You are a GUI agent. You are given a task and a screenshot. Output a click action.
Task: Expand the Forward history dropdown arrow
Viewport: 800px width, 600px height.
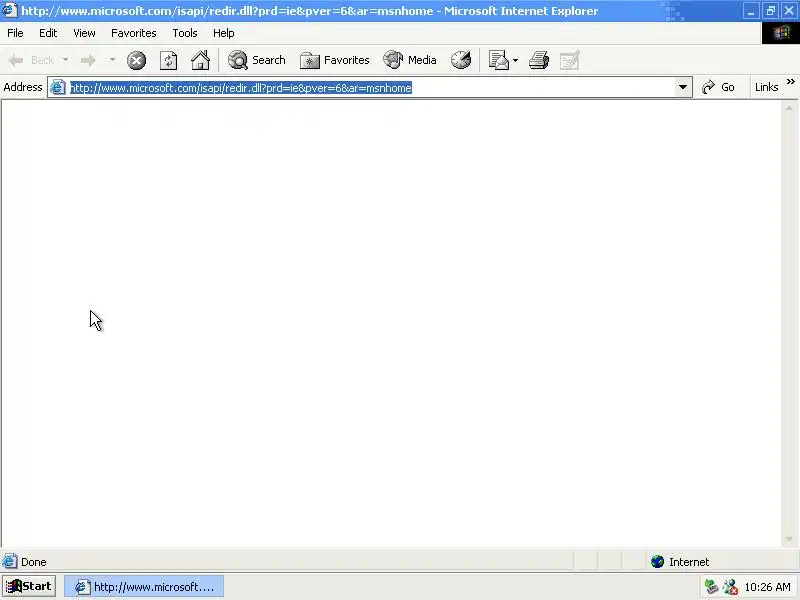click(112, 60)
